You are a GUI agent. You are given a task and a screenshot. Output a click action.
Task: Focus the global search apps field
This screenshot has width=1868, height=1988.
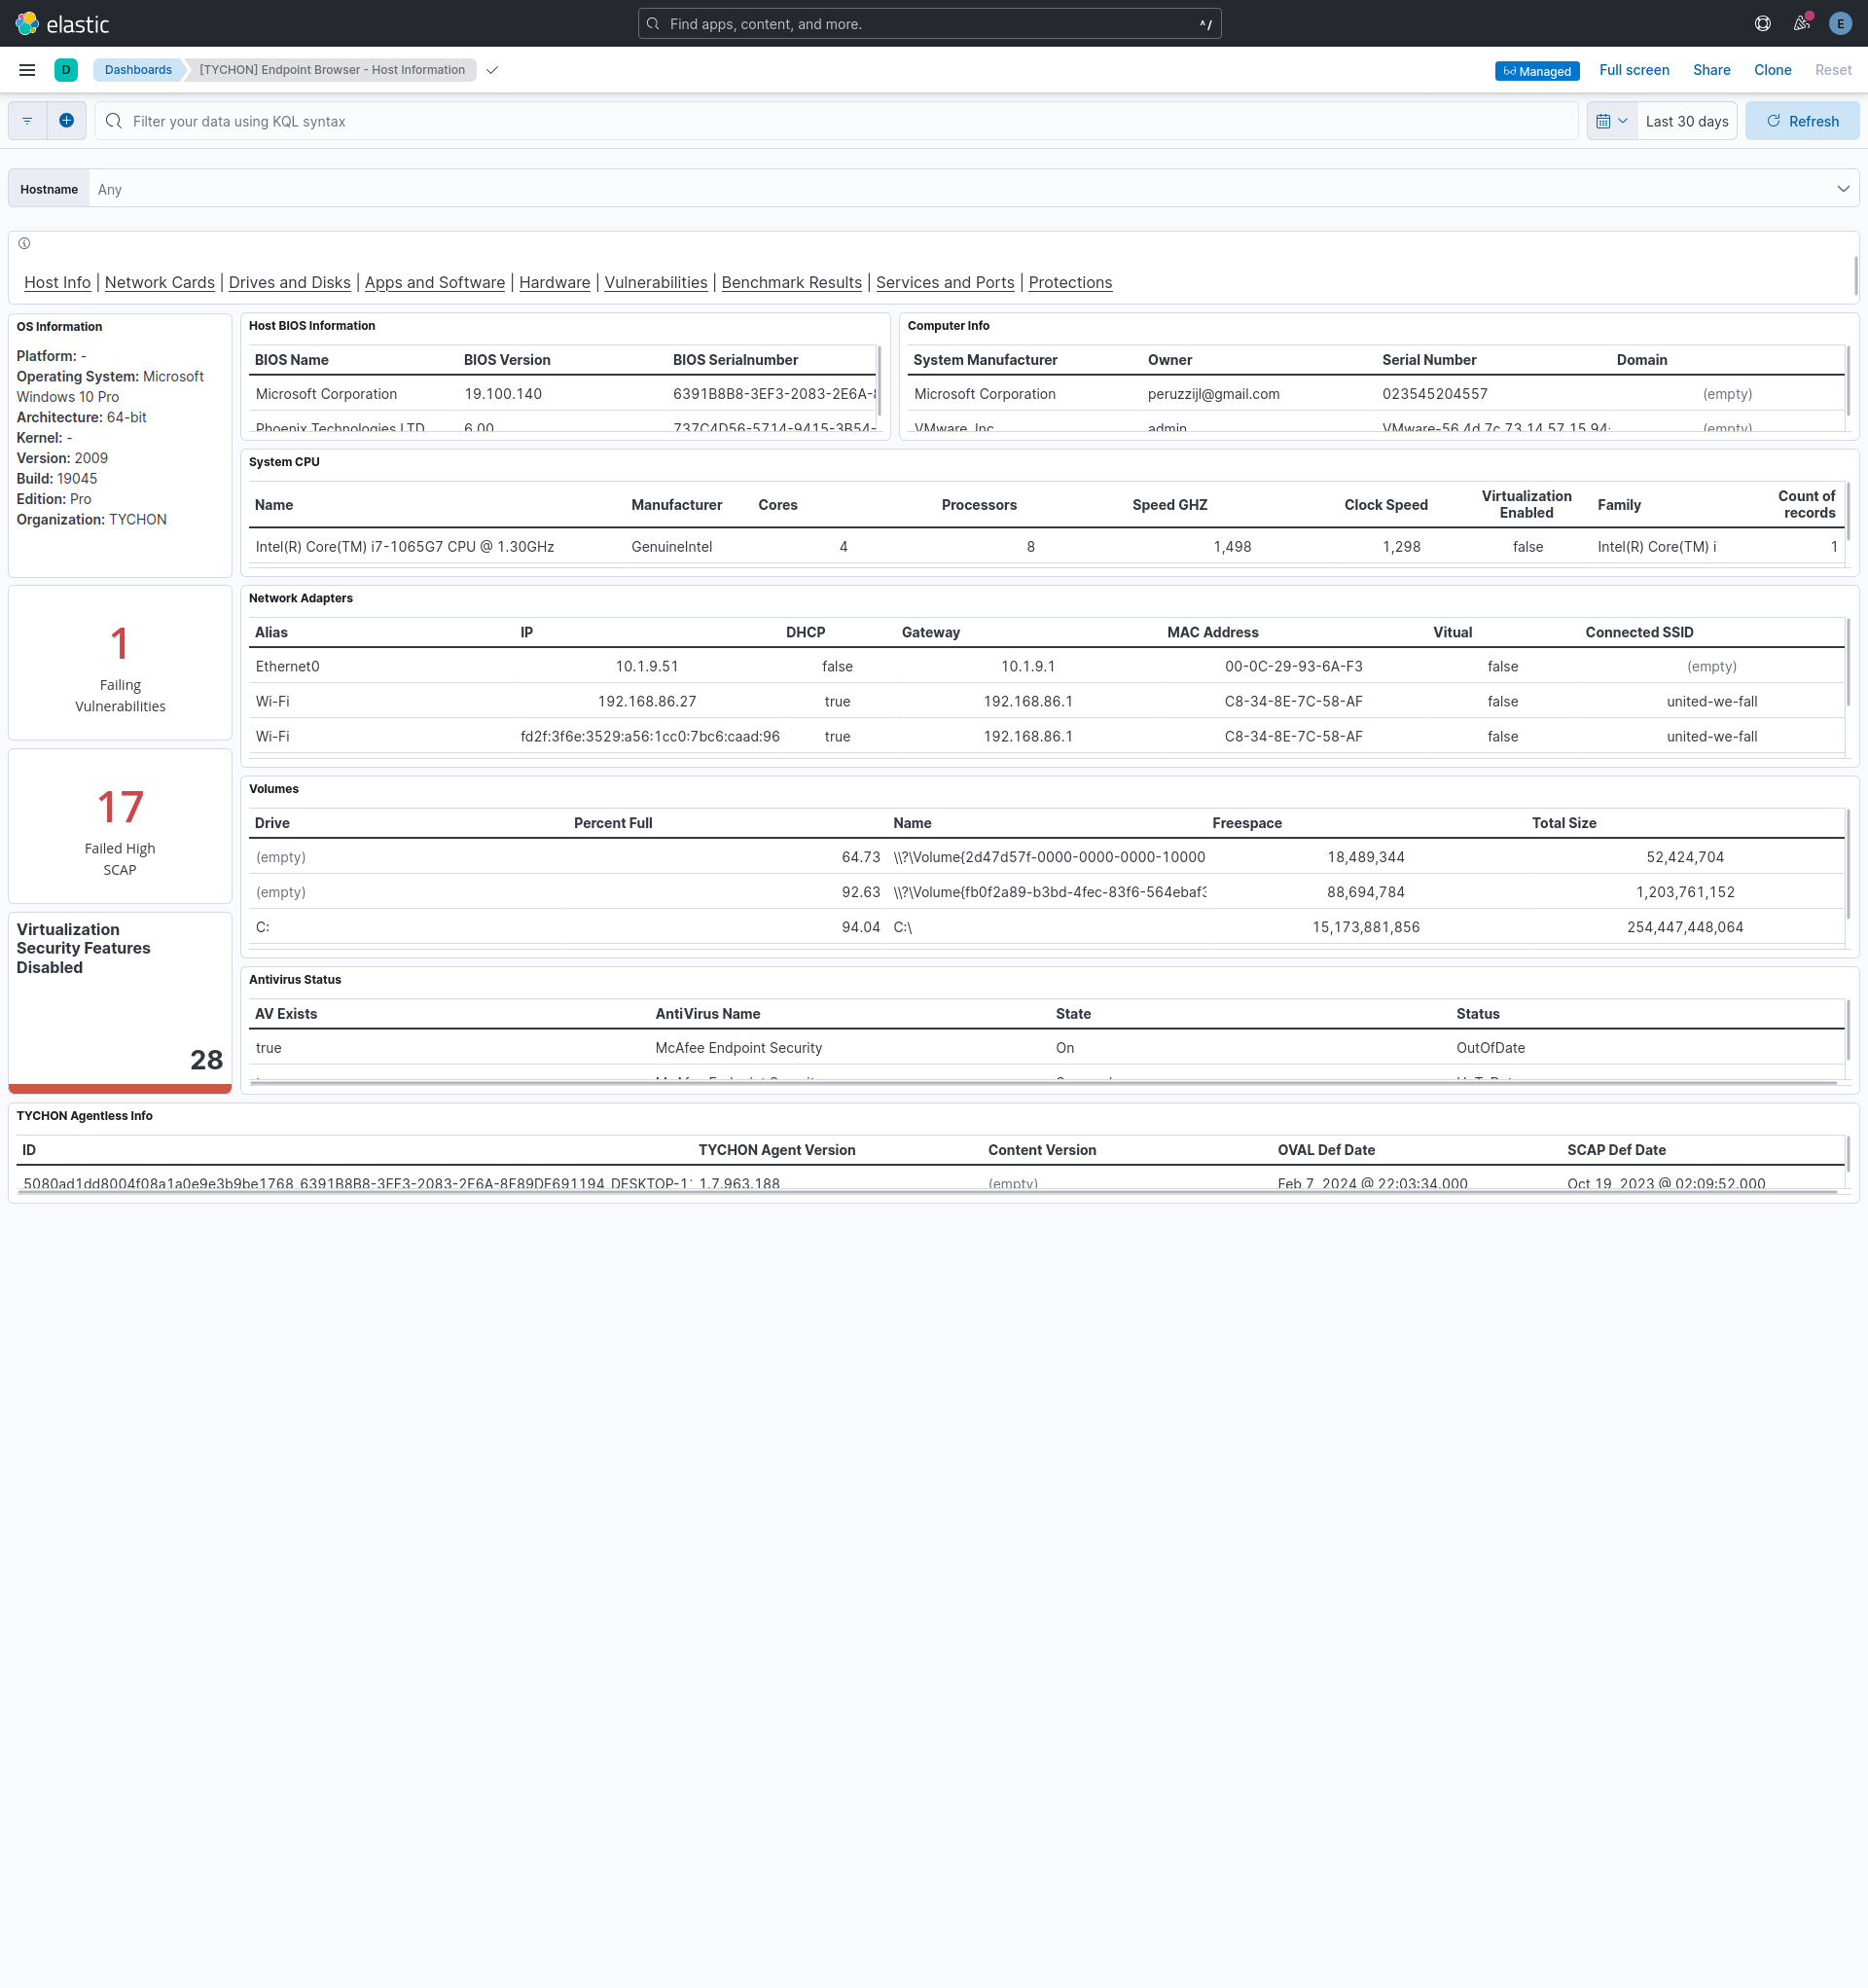click(929, 24)
